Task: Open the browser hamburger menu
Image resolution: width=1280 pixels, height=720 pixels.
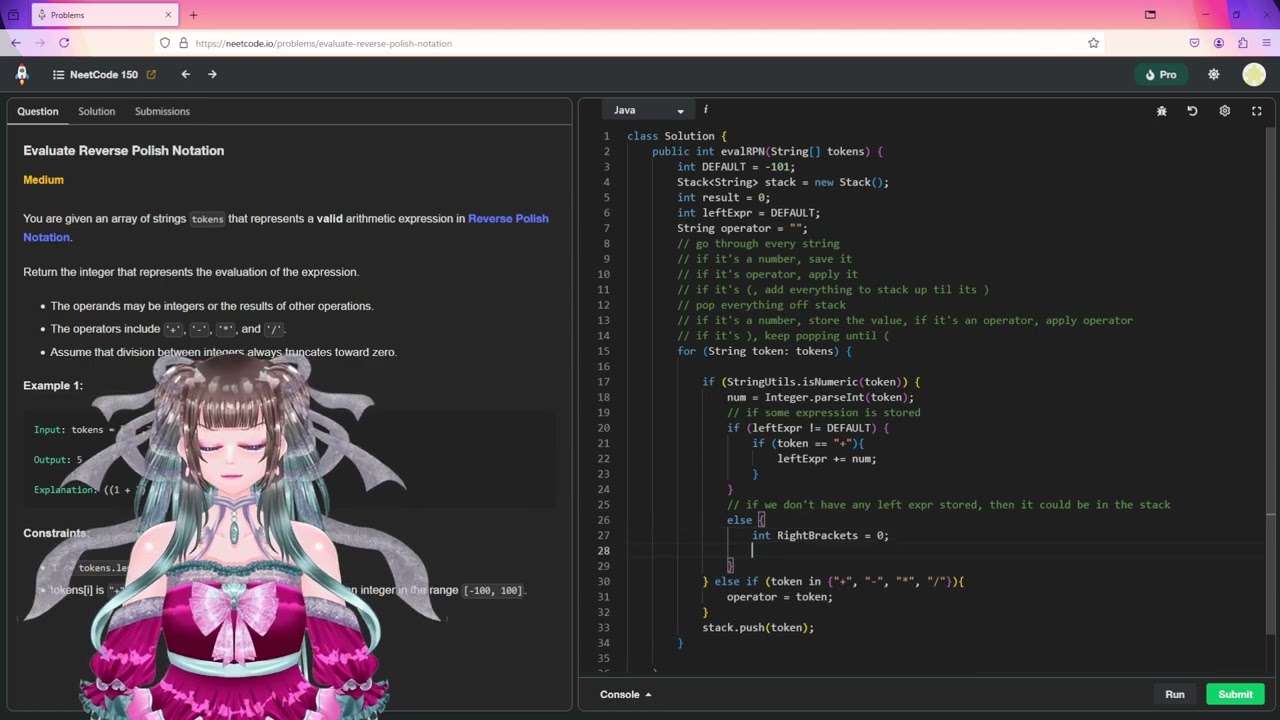Action: point(1267,43)
